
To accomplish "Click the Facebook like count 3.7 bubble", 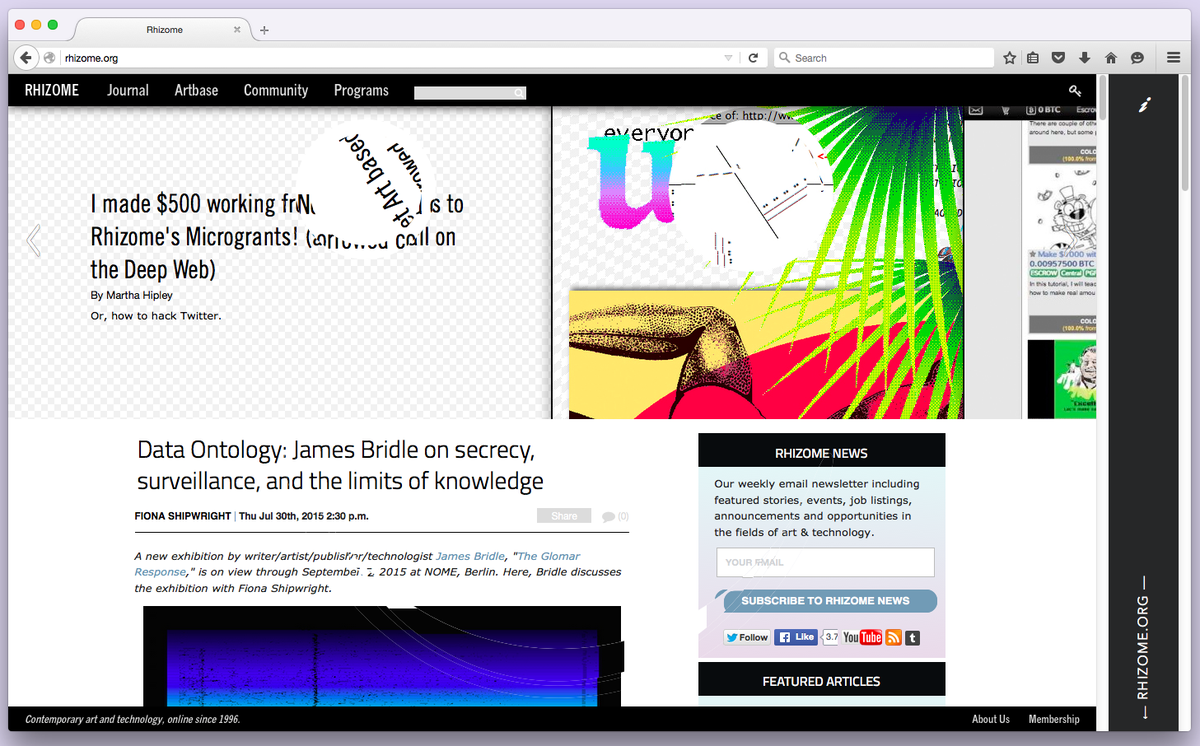I will pos(831,637).
